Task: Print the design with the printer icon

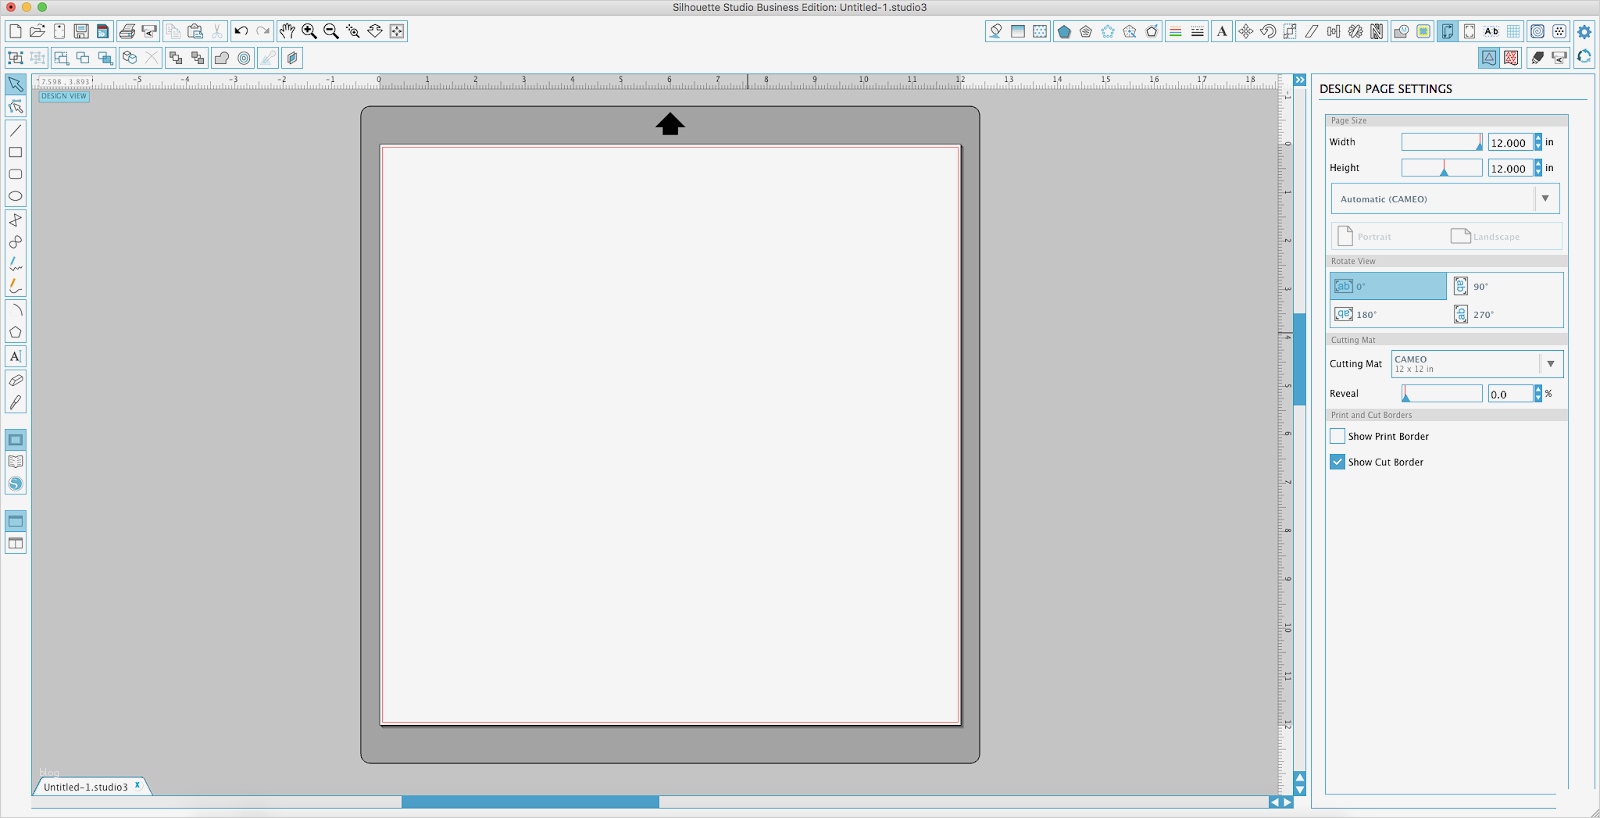Action: click(127, 31)
